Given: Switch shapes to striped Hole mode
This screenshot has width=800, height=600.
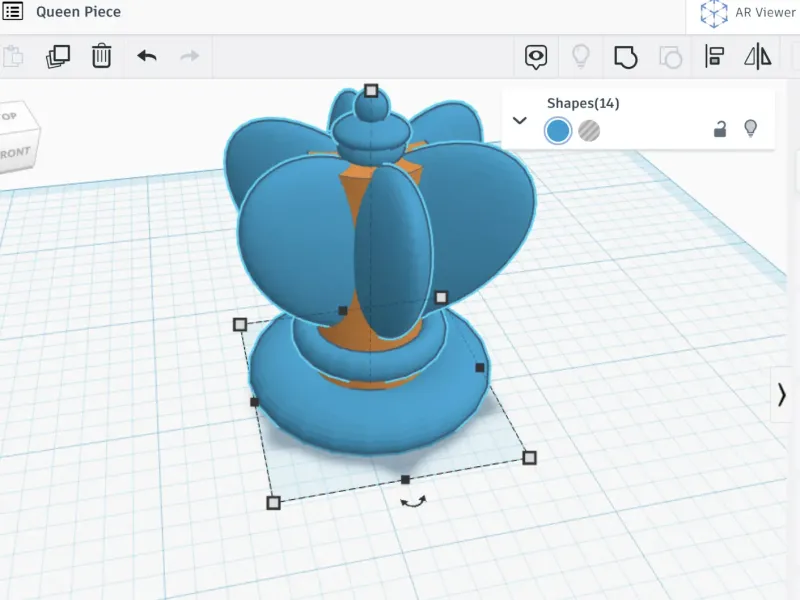Looking at the screenshot, I should point(589,131).
